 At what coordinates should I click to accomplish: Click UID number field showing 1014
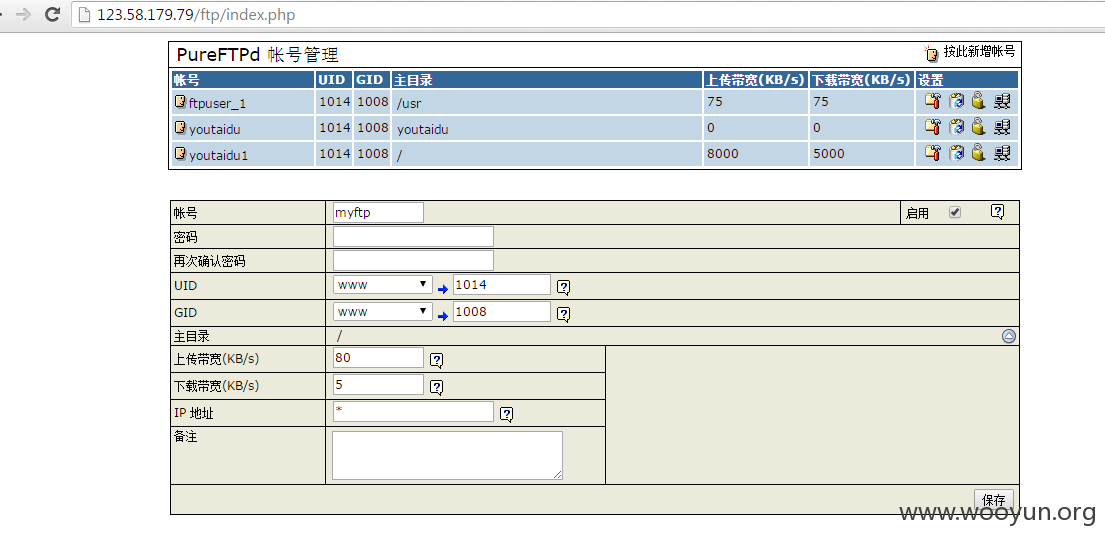point(502,285)
